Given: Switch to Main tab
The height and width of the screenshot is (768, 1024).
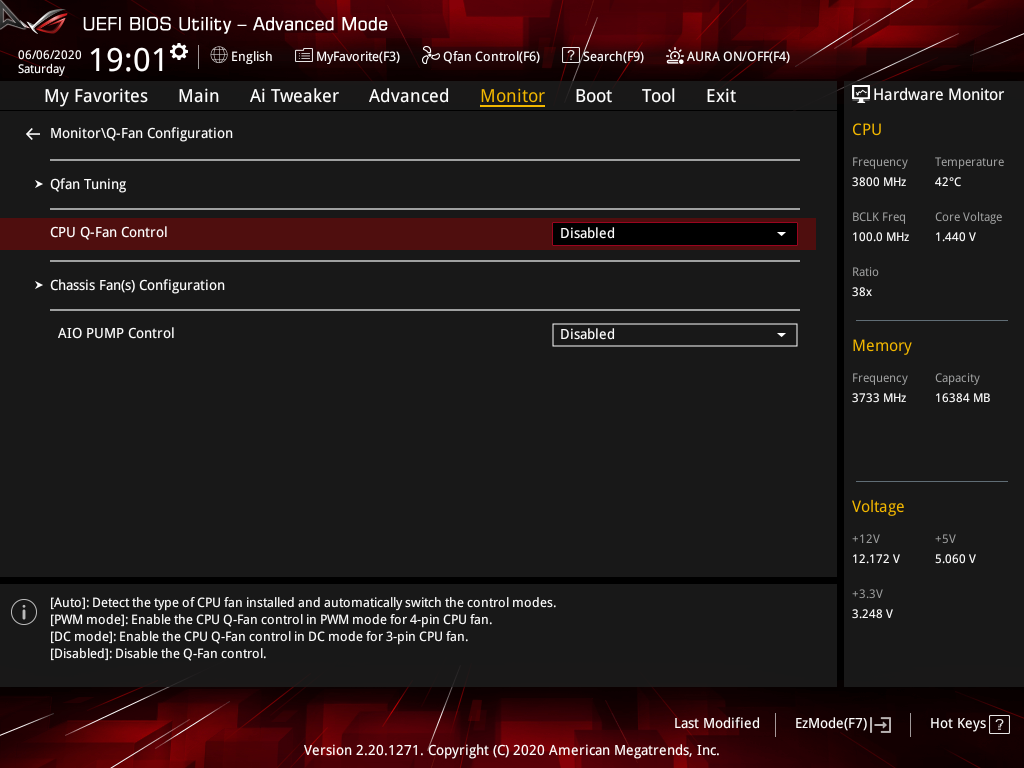Looking at the screenshot, I should coord(199,96).
